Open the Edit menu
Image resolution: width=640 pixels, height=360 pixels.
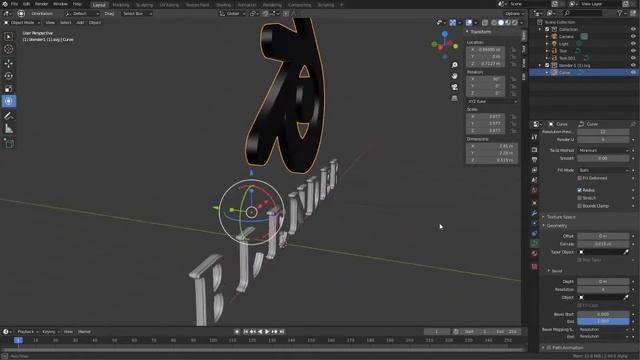[x=27, y=4]
